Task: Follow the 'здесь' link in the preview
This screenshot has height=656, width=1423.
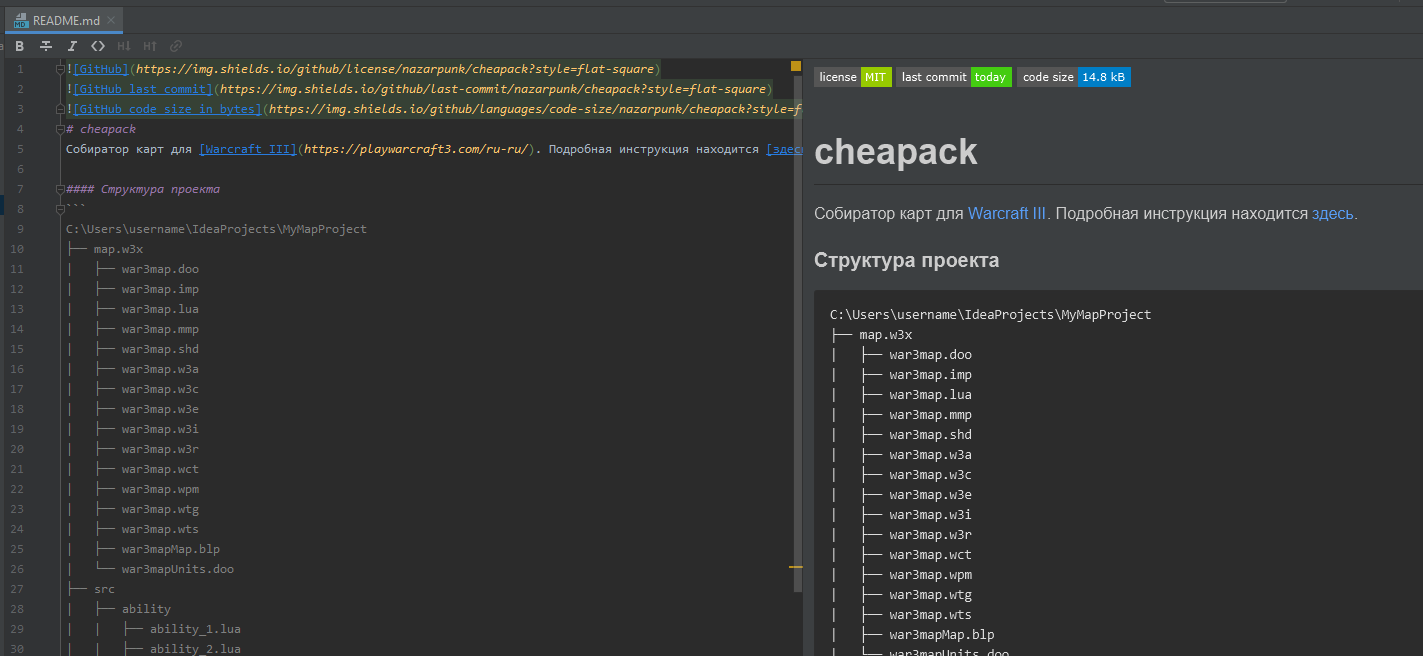Action: pyautogui.click(x=1333, y=213)
